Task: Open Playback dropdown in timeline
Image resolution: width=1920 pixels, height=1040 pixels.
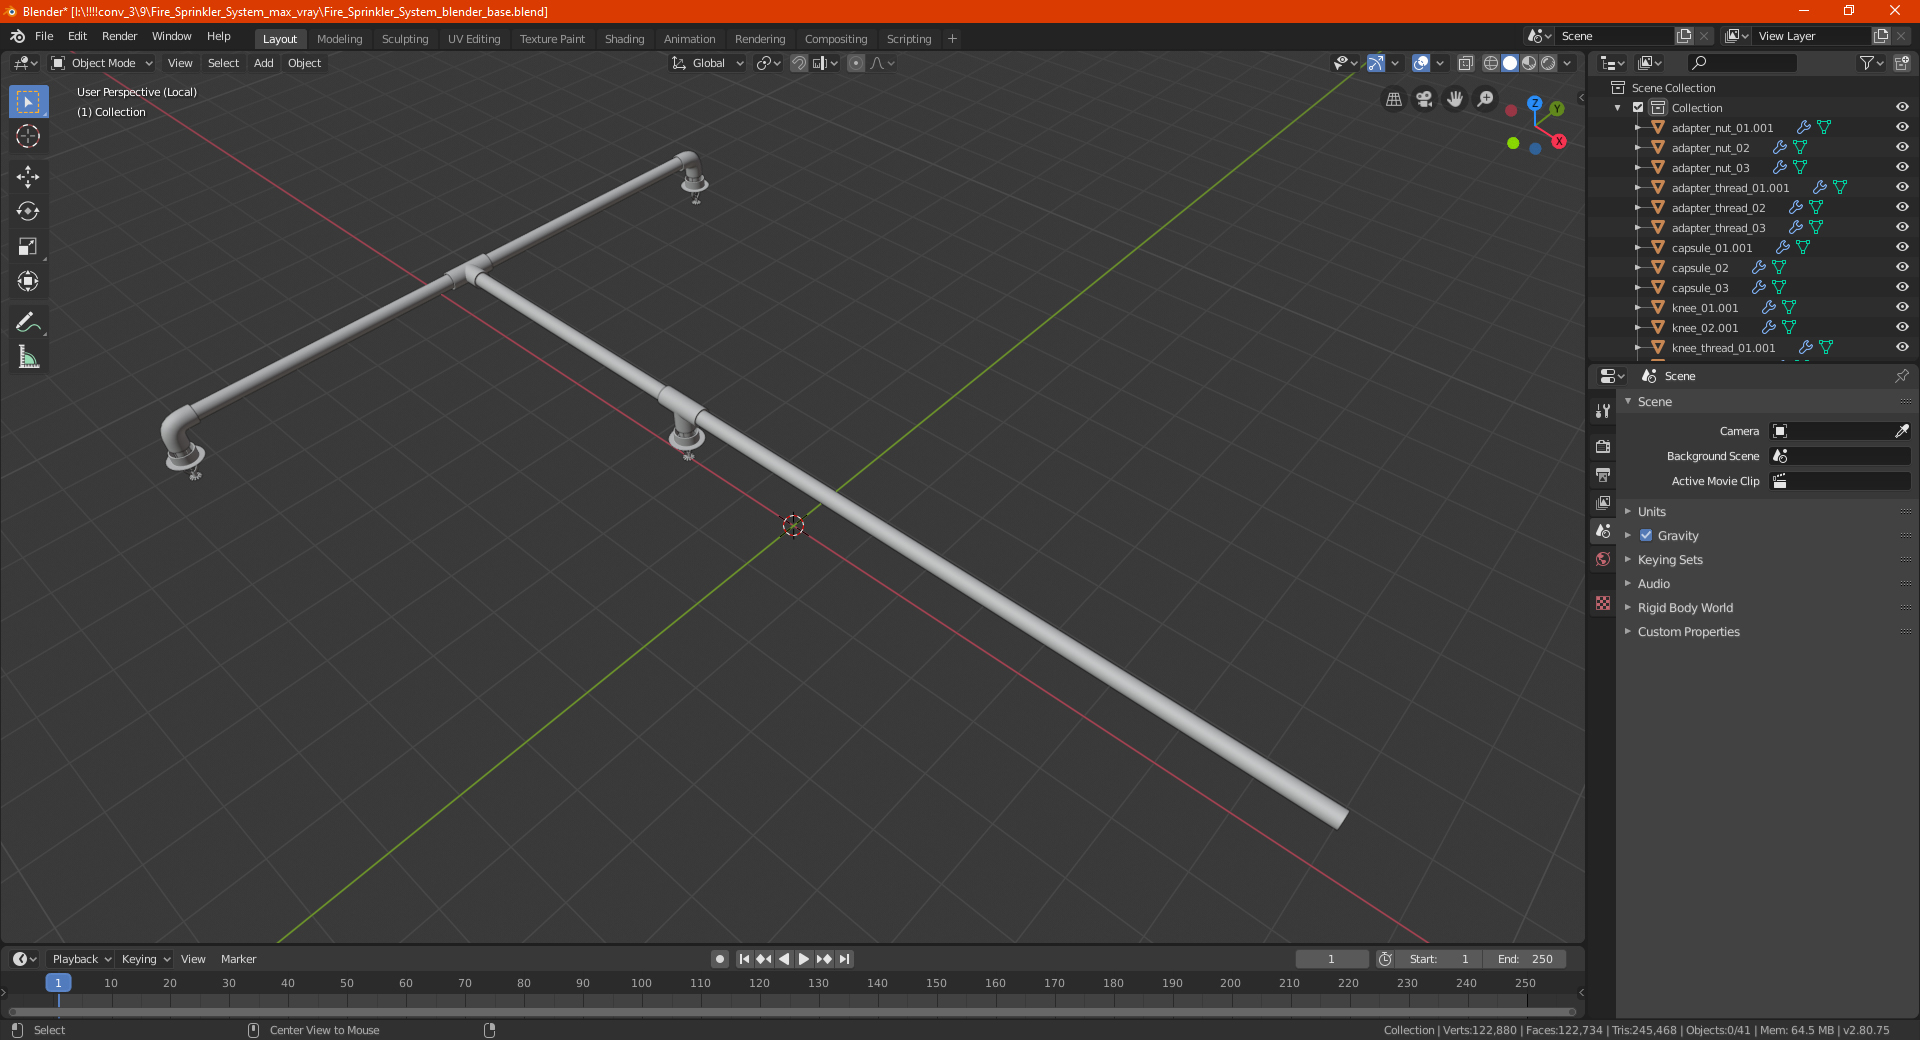Action: [x=81, y=959]
